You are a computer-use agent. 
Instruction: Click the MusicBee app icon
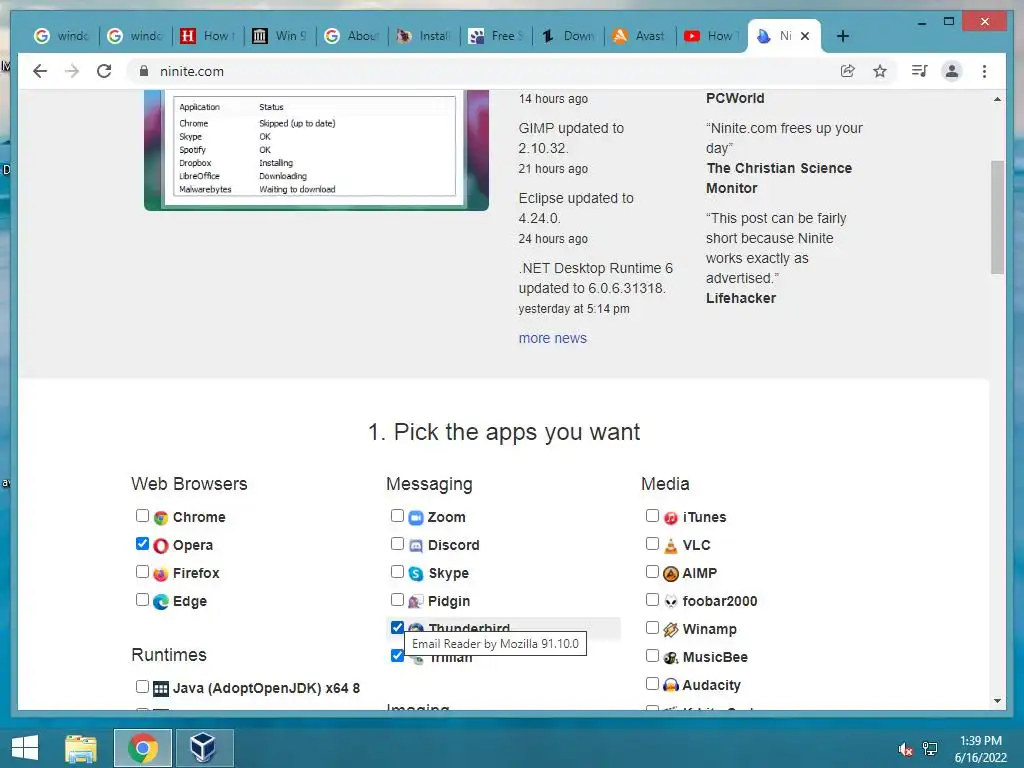671,658
